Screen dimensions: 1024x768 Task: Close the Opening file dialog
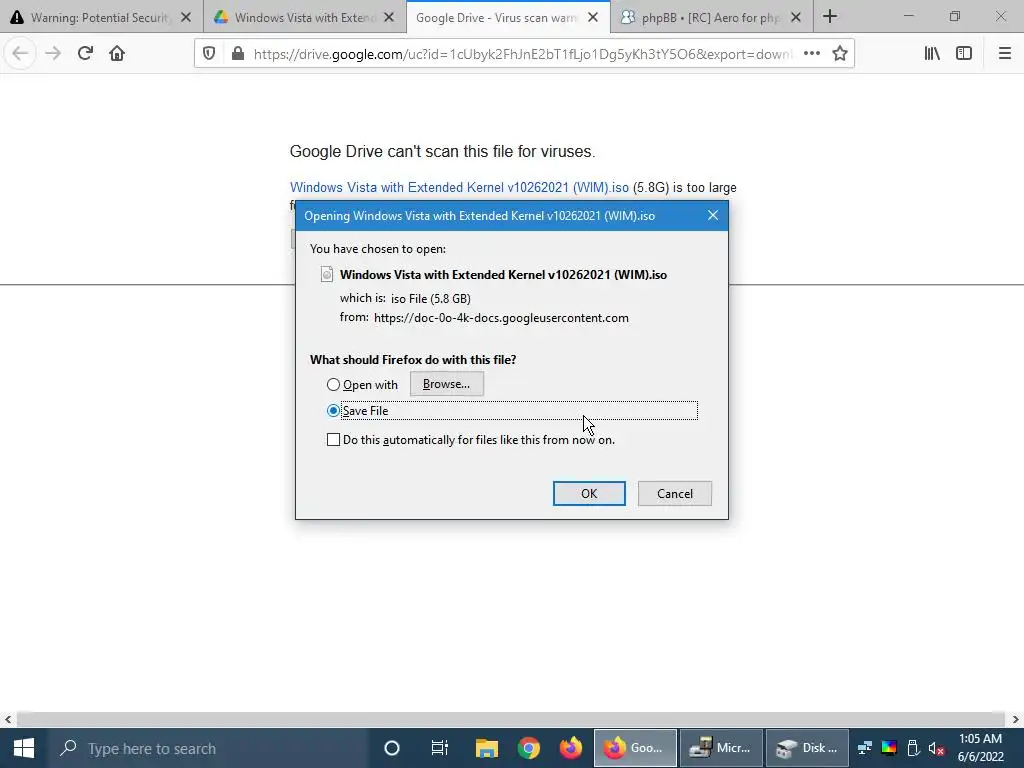click(712, 216)
